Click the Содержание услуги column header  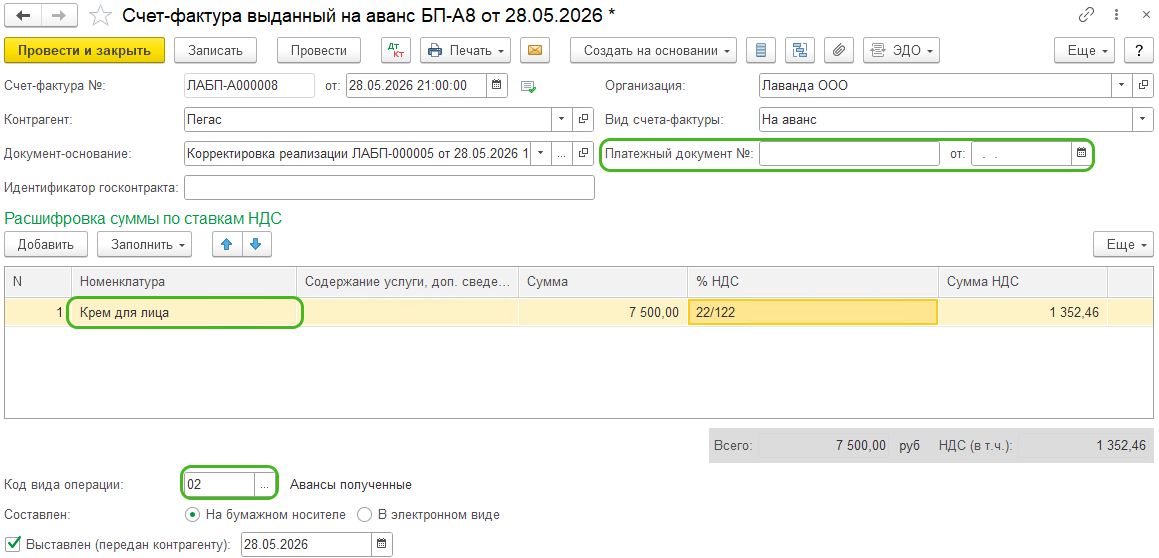[407, 282]
